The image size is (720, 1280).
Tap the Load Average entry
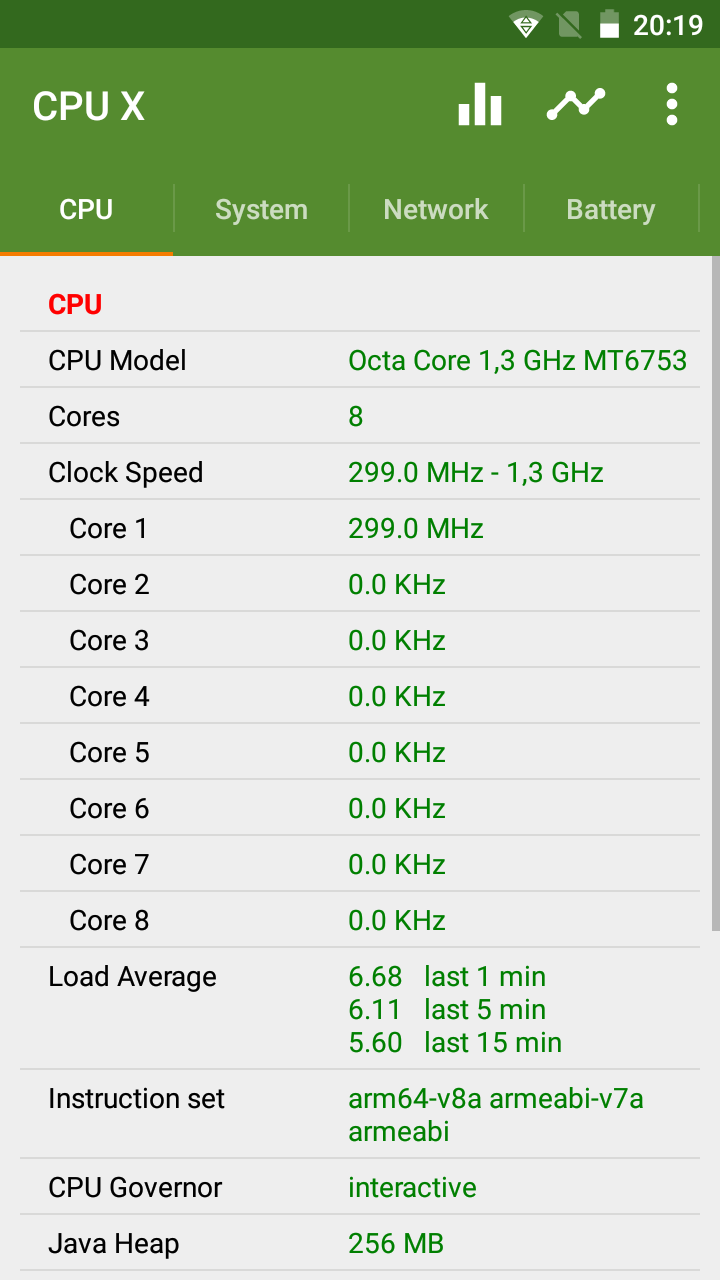point(360,1009)
